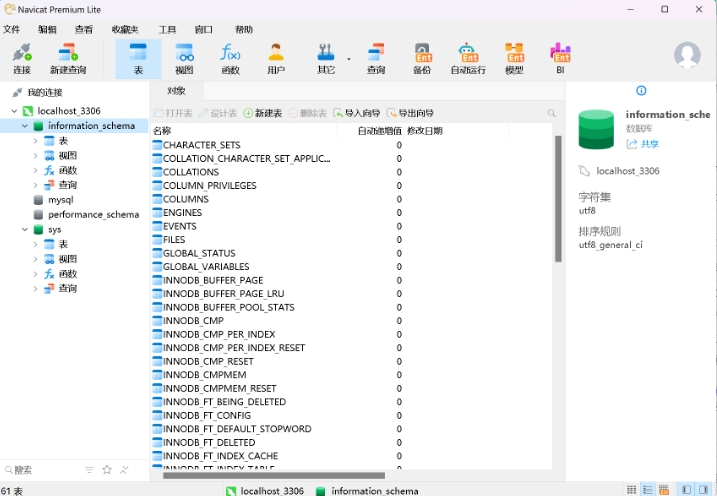This screenshot has height=496, width=717.
Task: Expand Tables (表) under sys
Action: 35,244
